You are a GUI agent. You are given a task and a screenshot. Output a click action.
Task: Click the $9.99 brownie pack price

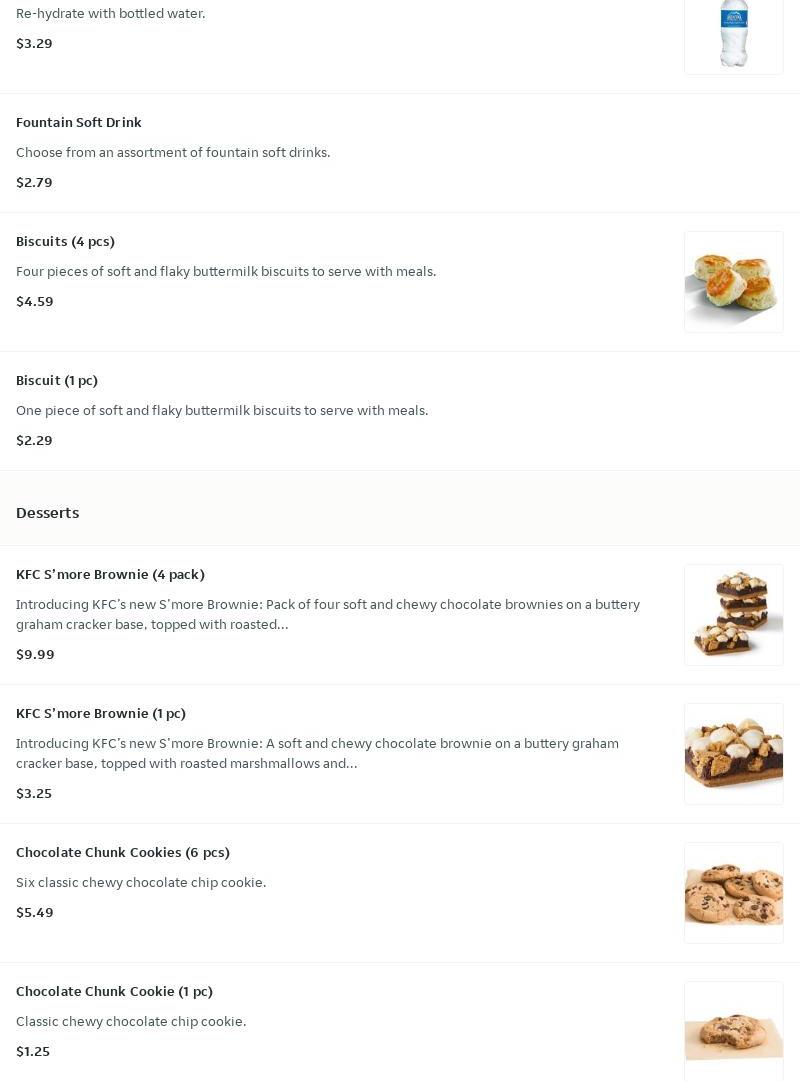click(35, 654)
